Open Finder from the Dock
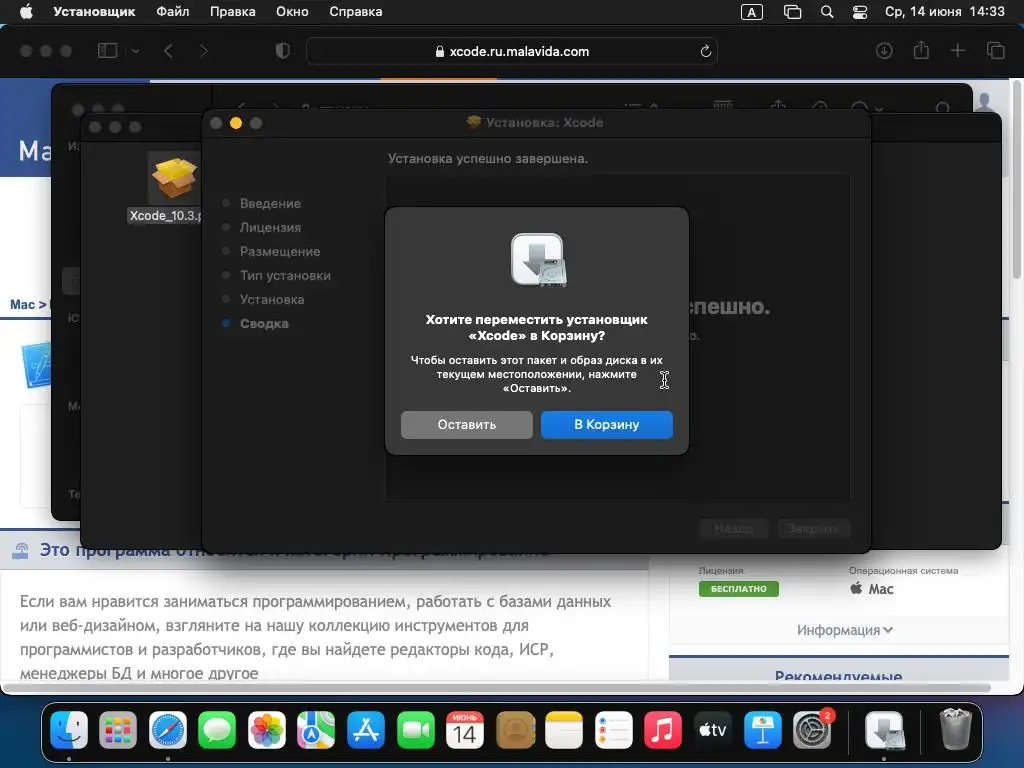This screenshot has height=768, width=1024. tap(69, 730)
